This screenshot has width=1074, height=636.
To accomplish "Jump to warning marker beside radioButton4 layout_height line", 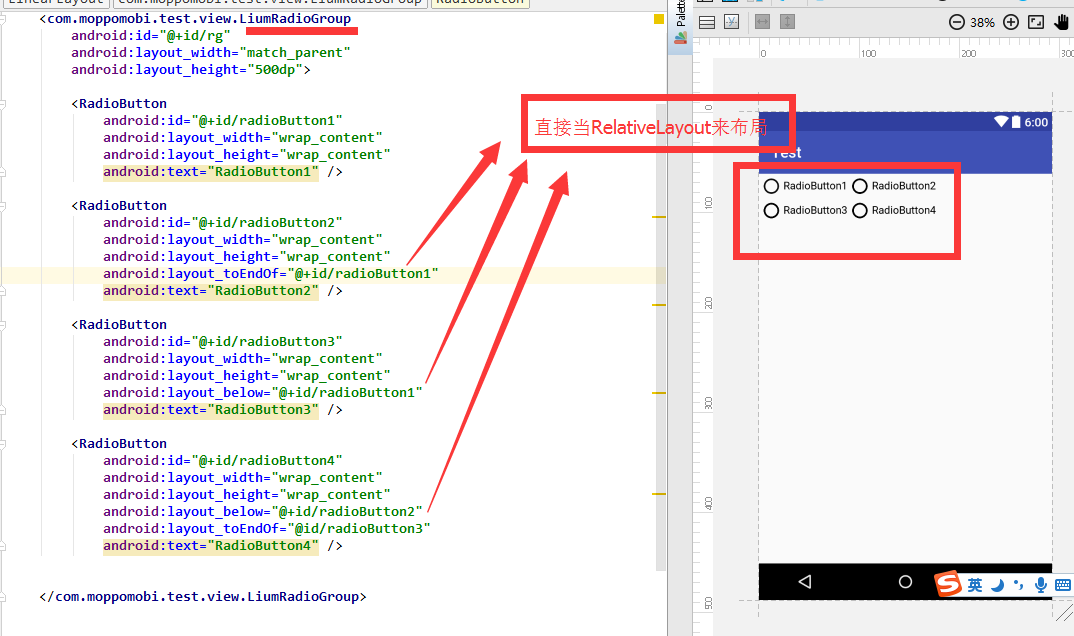I will point(659,494).
